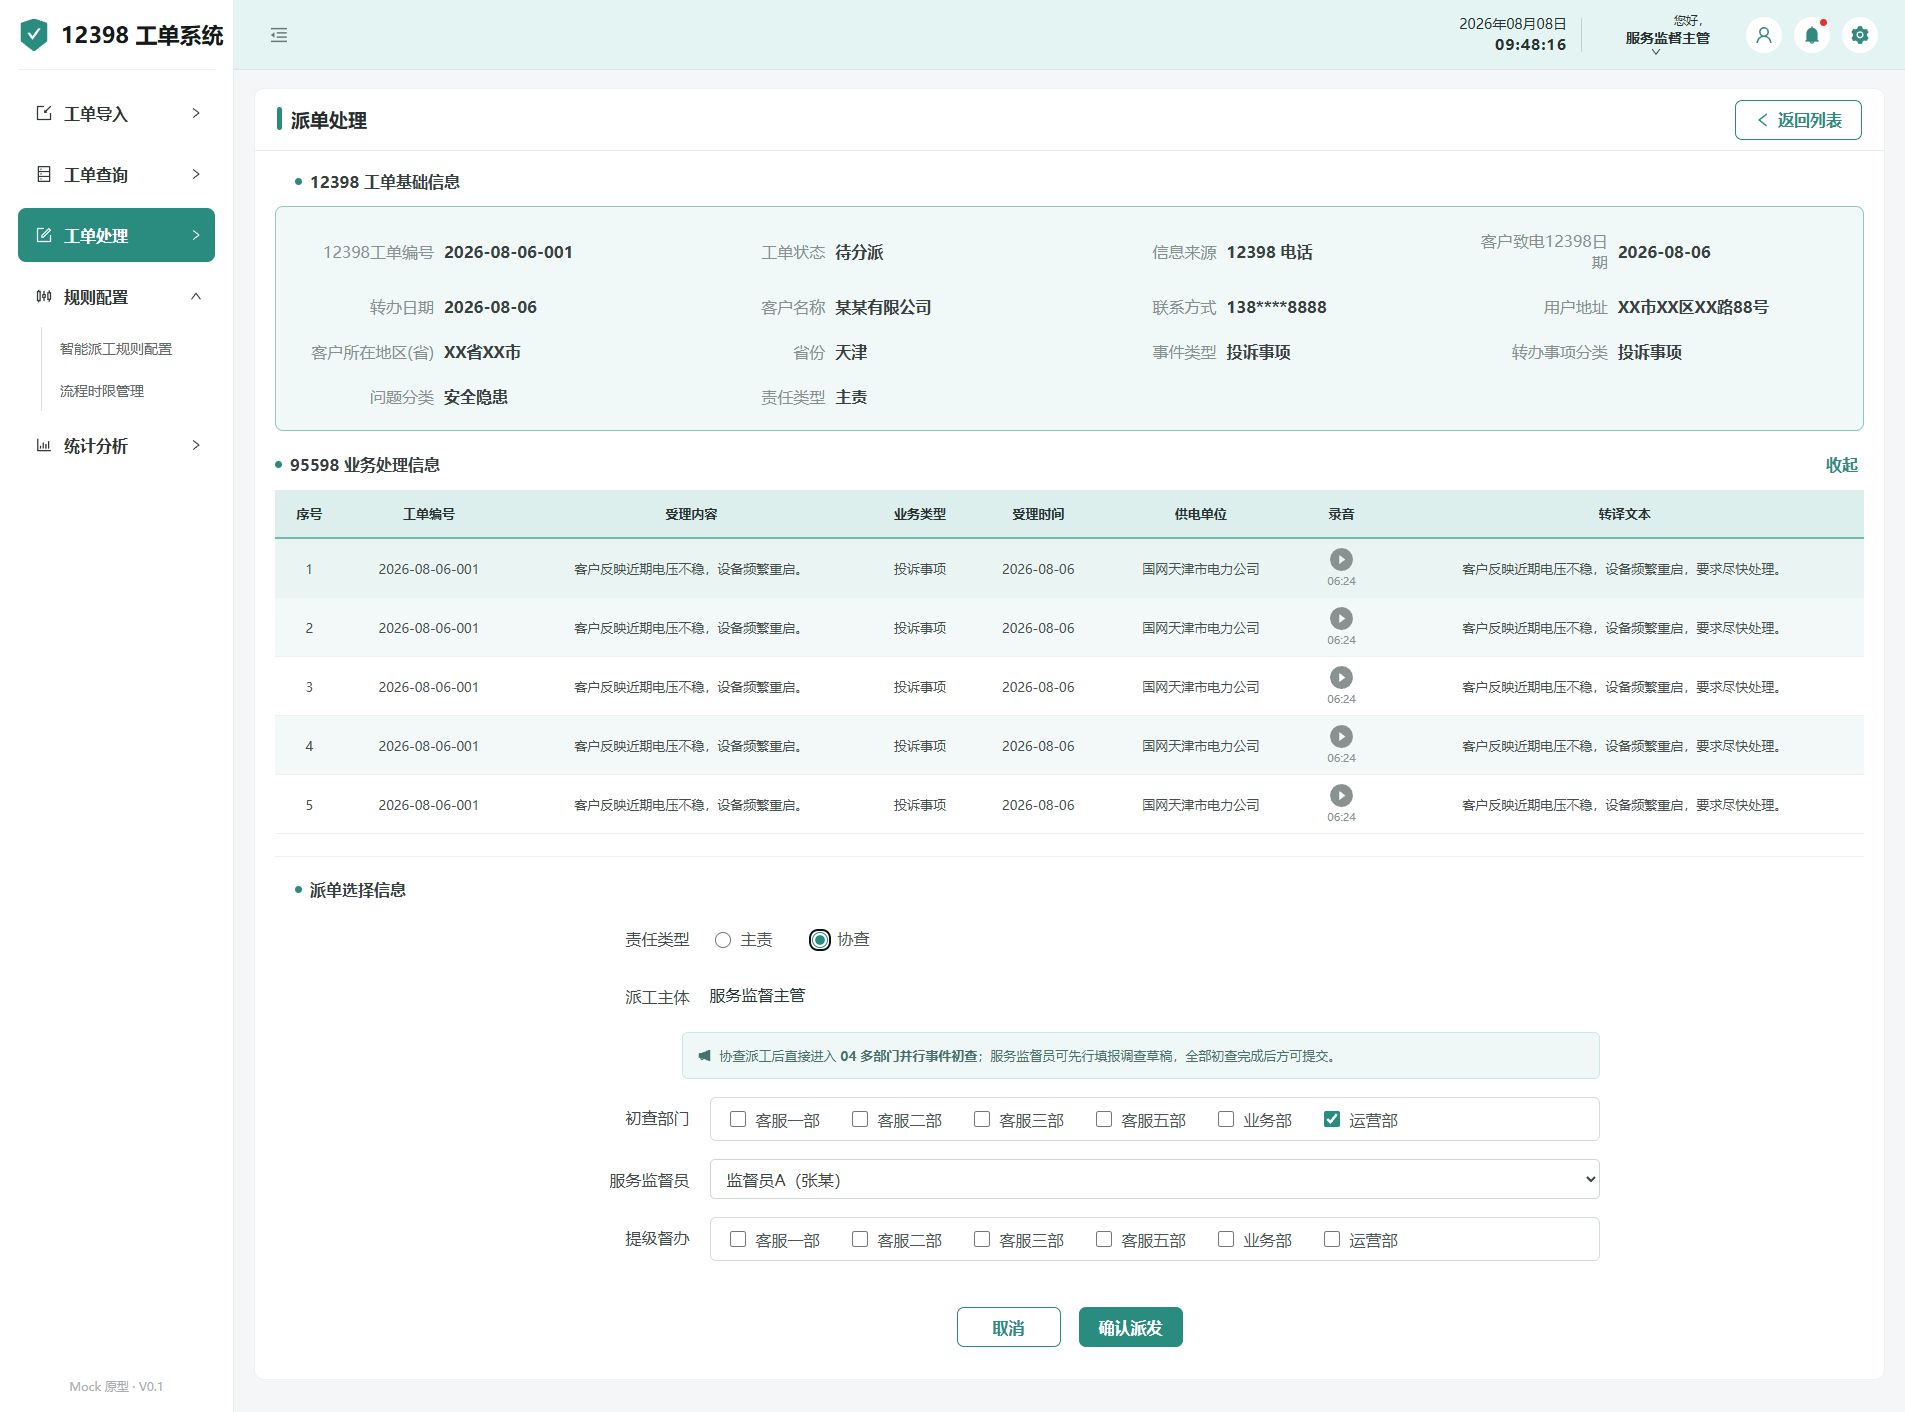The height and width of the screenshot is (1412, 1905).
Task: Open the 工单处理 menu
Action: click(116, 235)
